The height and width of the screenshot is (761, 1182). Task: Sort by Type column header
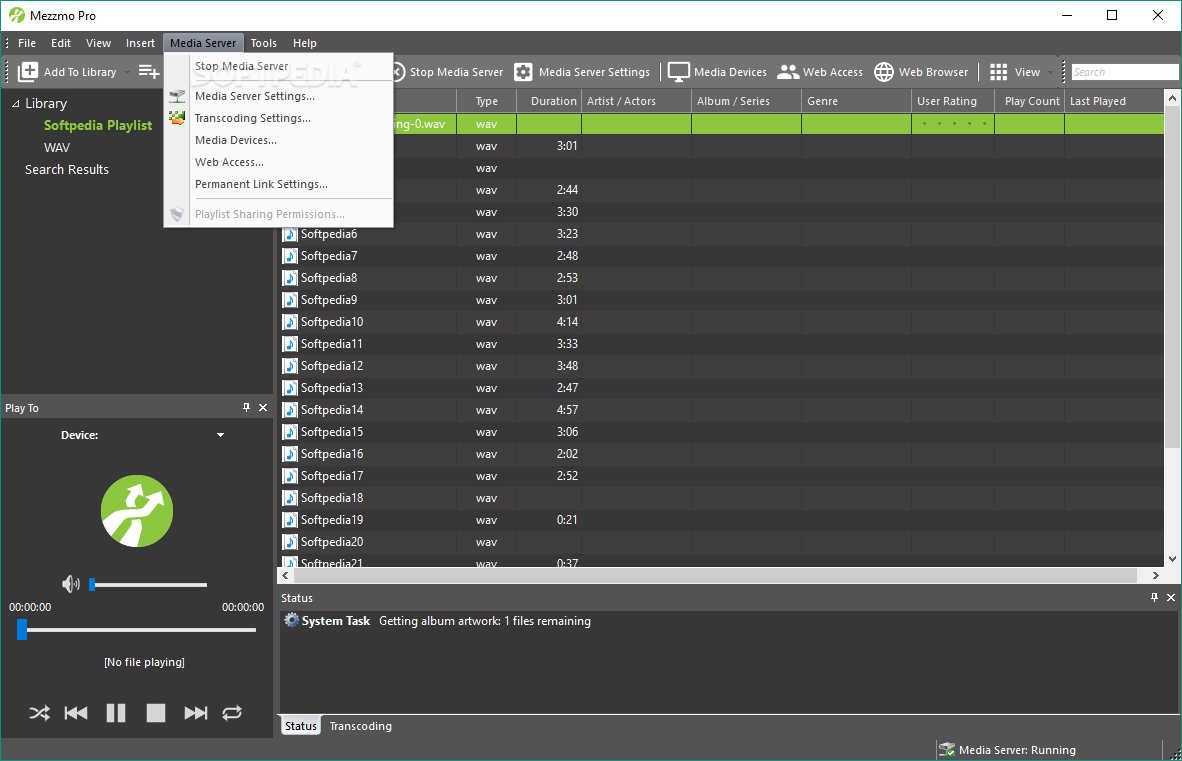click(487, 101)
